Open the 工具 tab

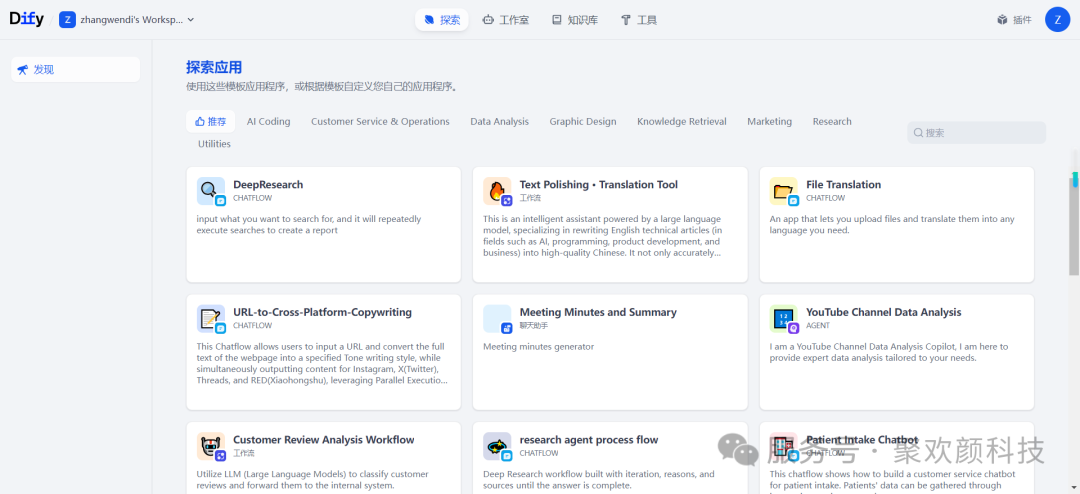[x=638, y=20]
